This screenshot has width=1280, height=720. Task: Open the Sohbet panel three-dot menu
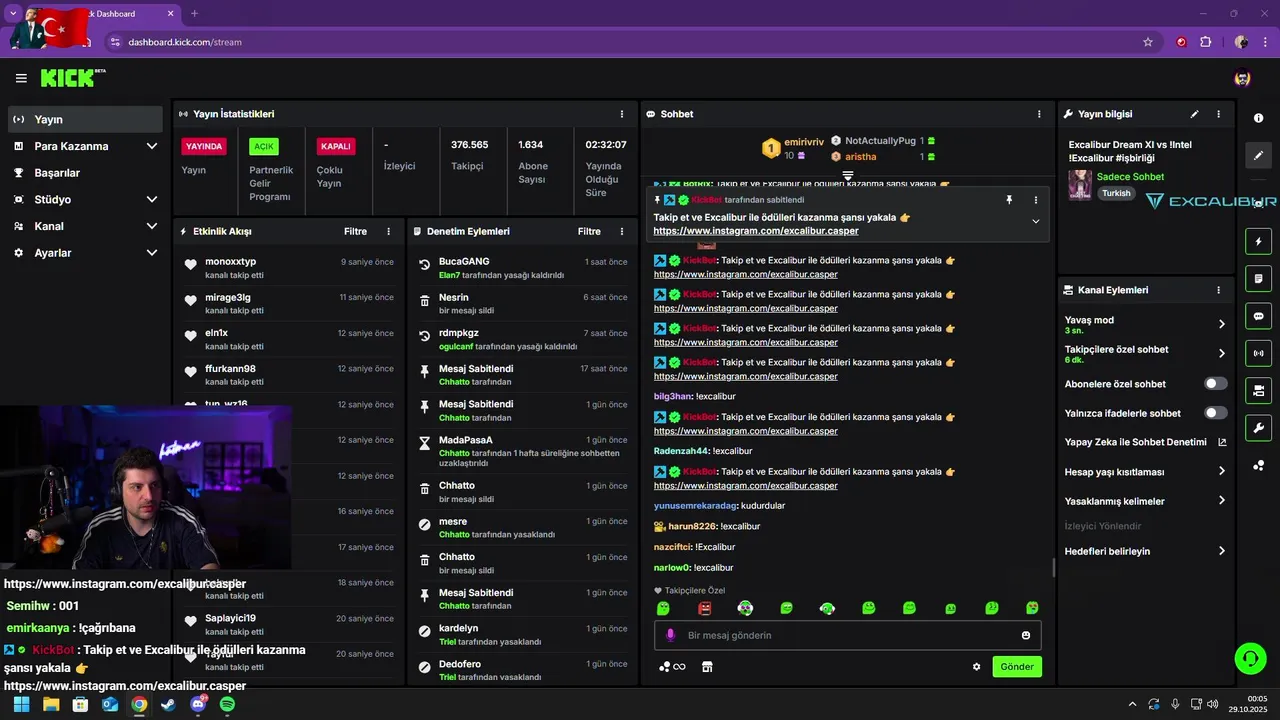tap(1039, 114)
